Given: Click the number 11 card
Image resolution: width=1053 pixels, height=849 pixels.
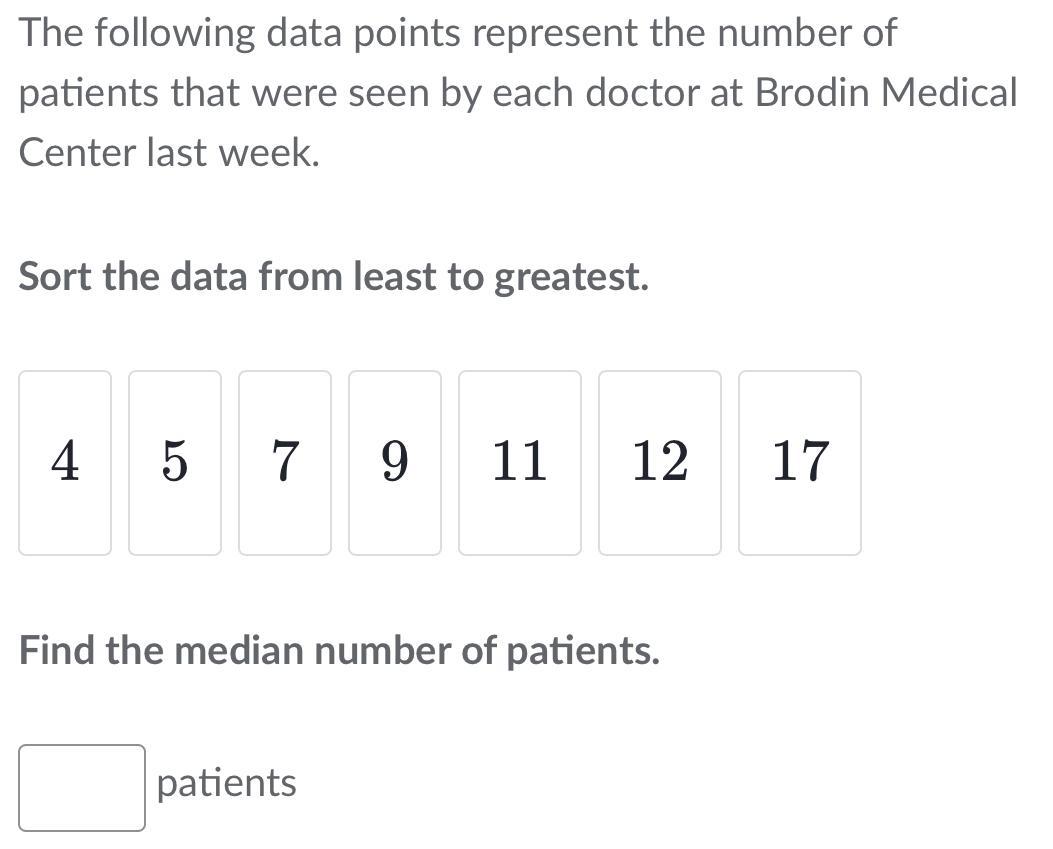Looking at the screenshot, I should [520, 462].
